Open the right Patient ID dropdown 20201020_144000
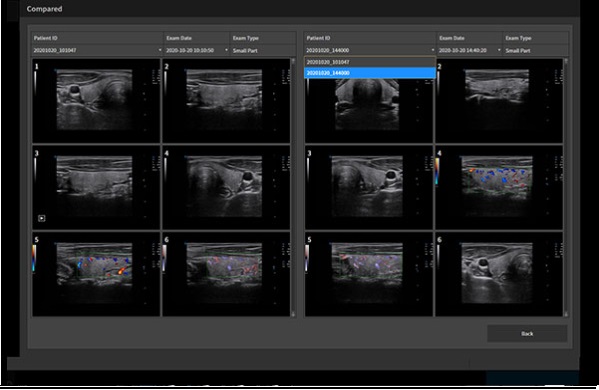The height and width of the screenshot is (390, 599). pos(370,50)
